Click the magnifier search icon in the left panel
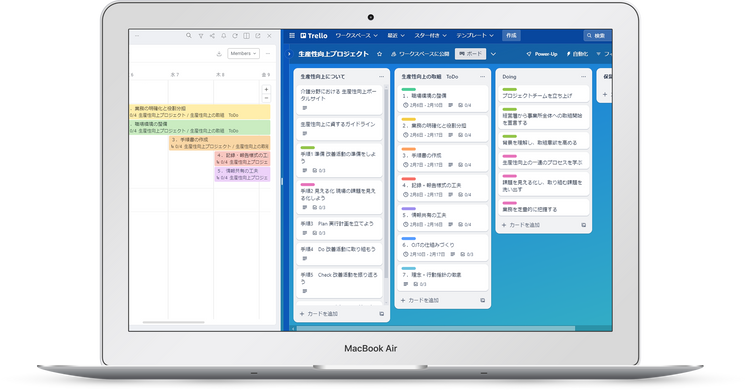This screenshot has width=746, height=390. [x=189, y=36]
